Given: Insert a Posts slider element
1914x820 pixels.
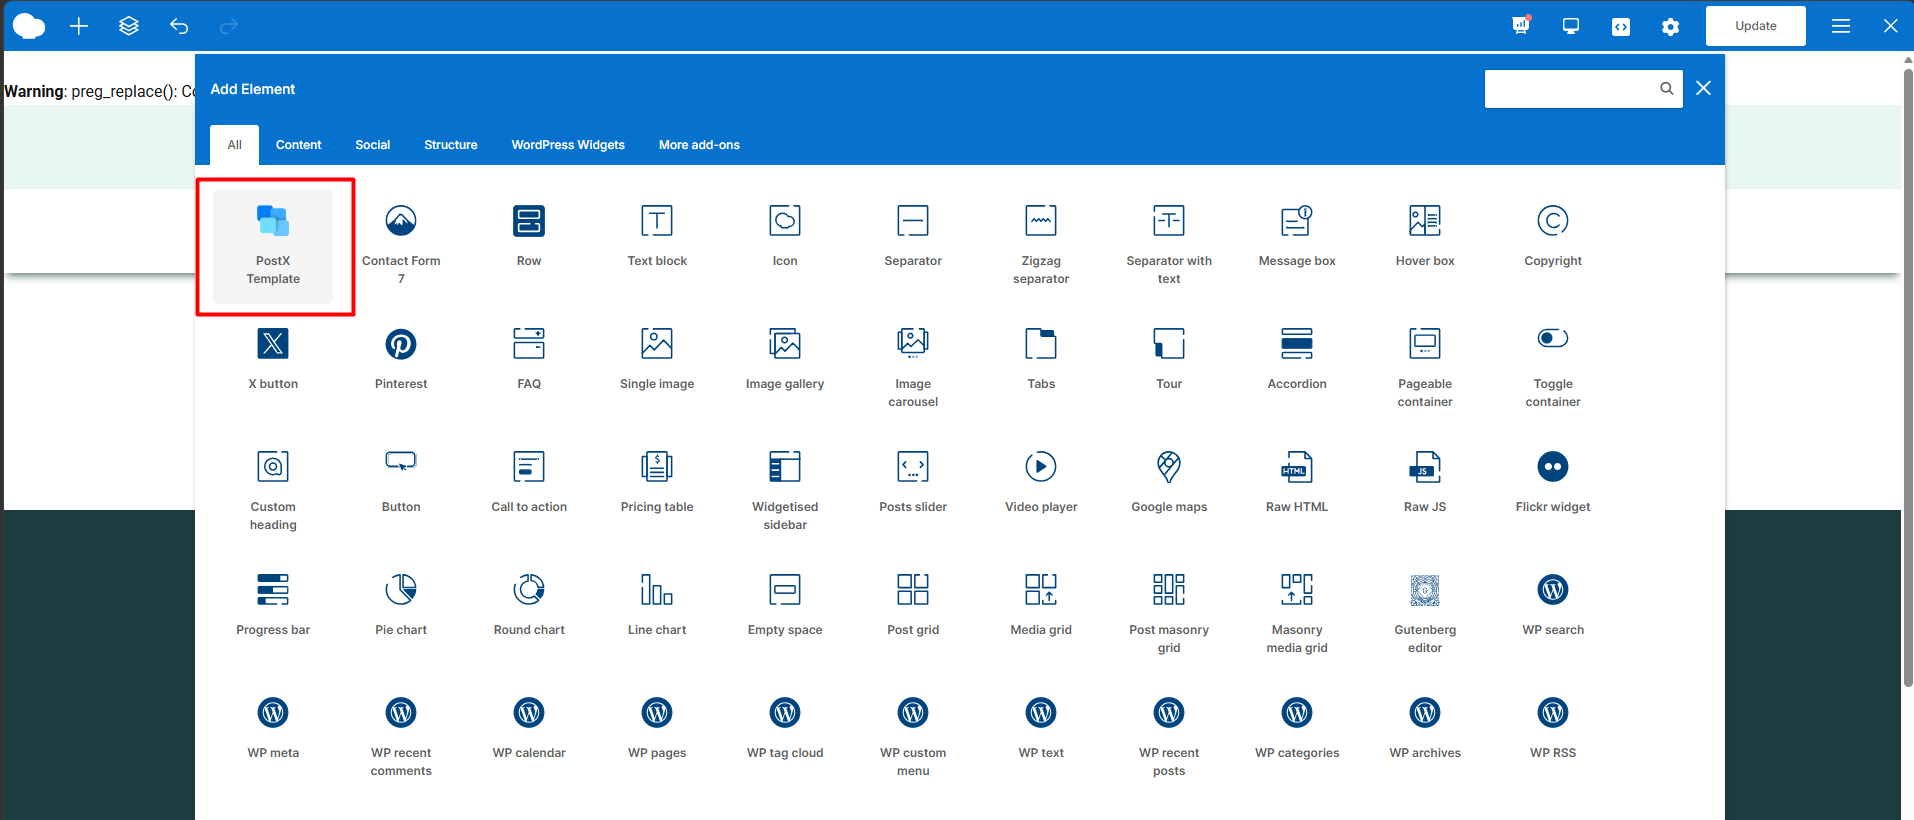Looking at the screenshot, I should click(x=913, y=483).
